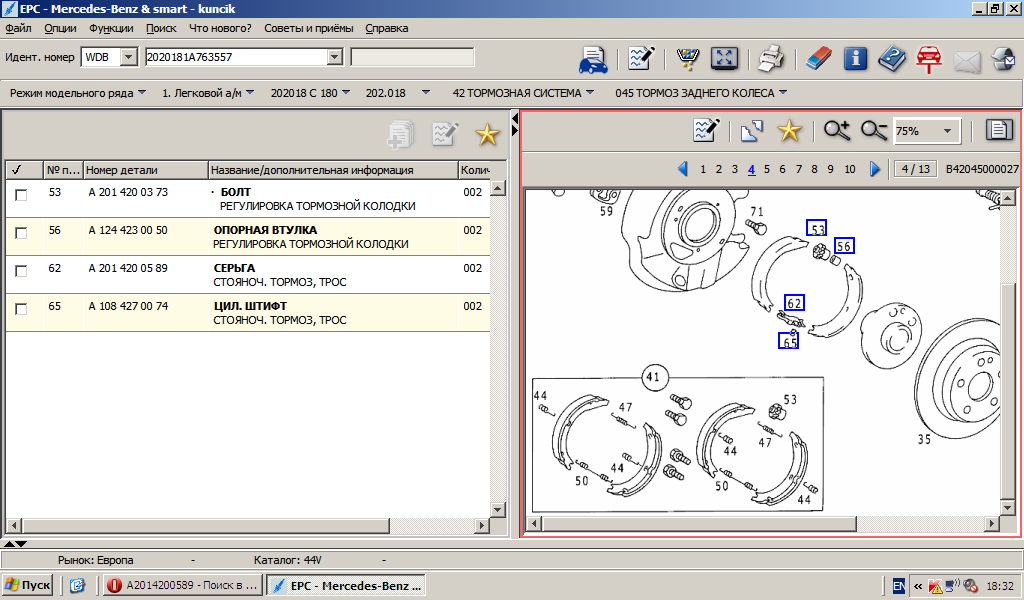Open the Файл menu
The image size is (1024, 600).
click(18, 28)
